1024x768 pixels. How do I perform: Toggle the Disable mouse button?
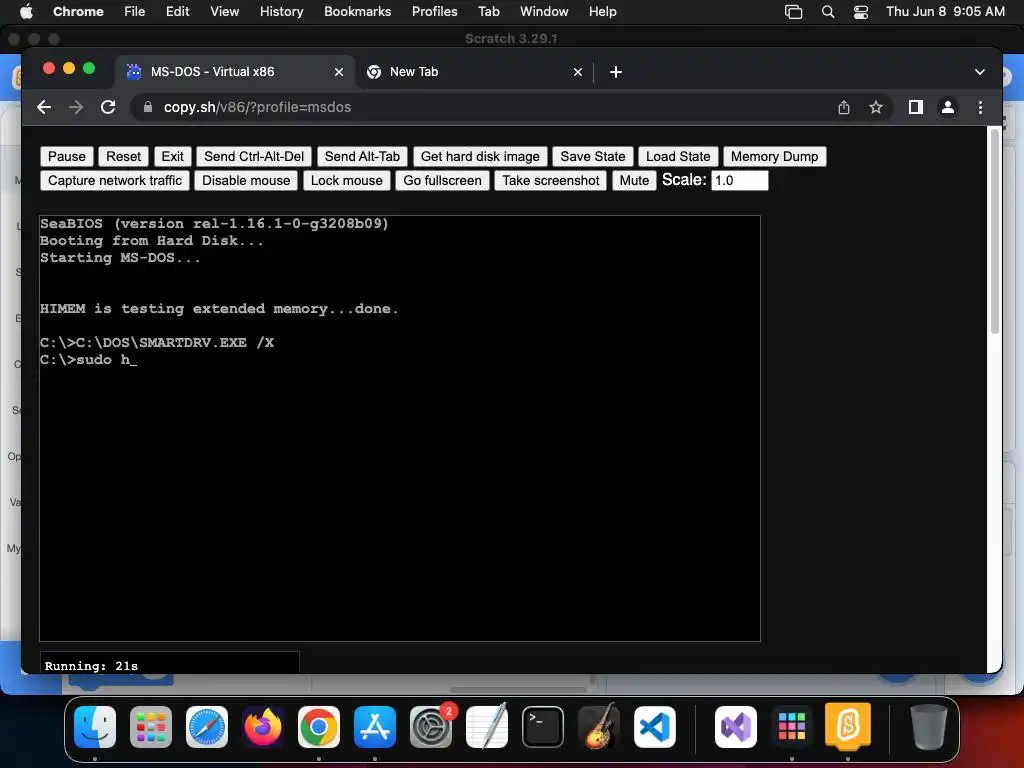(246, 181)
